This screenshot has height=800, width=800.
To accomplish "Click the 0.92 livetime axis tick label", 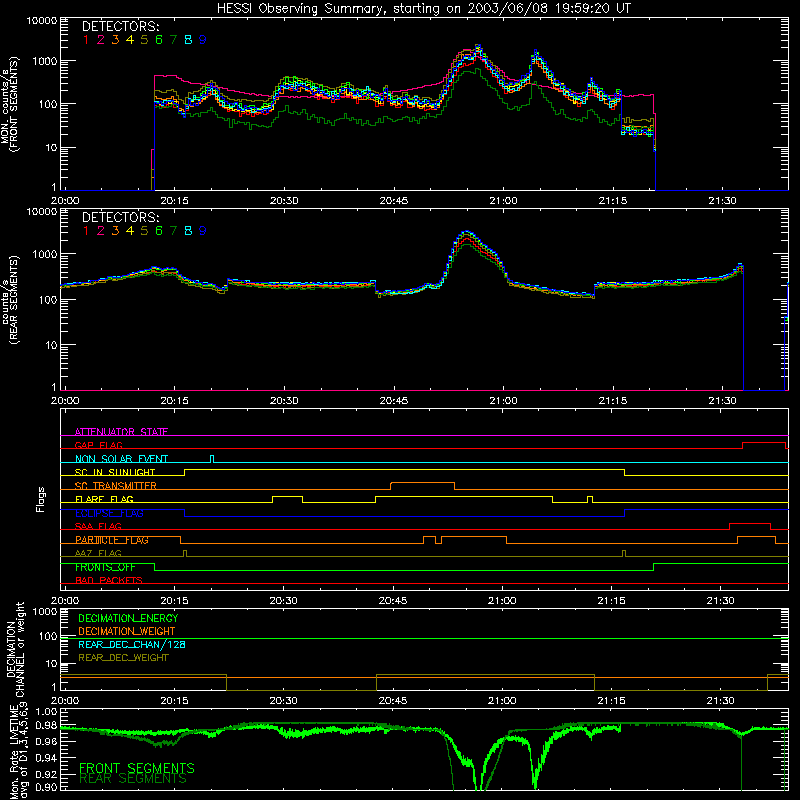I will tap(47, 773).
